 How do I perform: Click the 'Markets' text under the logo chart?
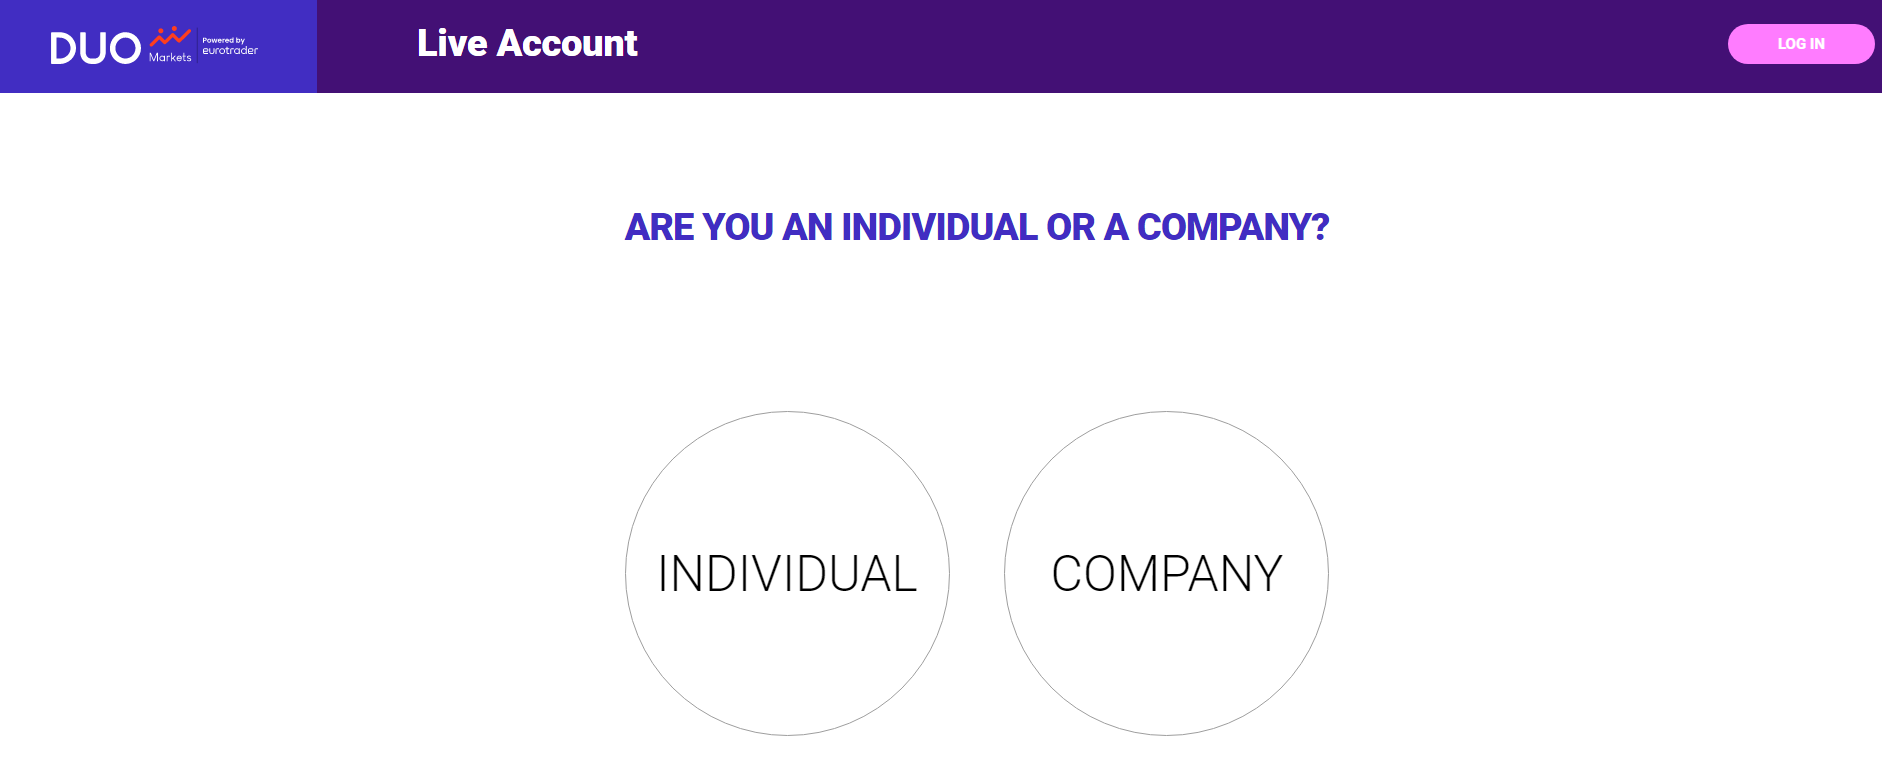(170, 58)
